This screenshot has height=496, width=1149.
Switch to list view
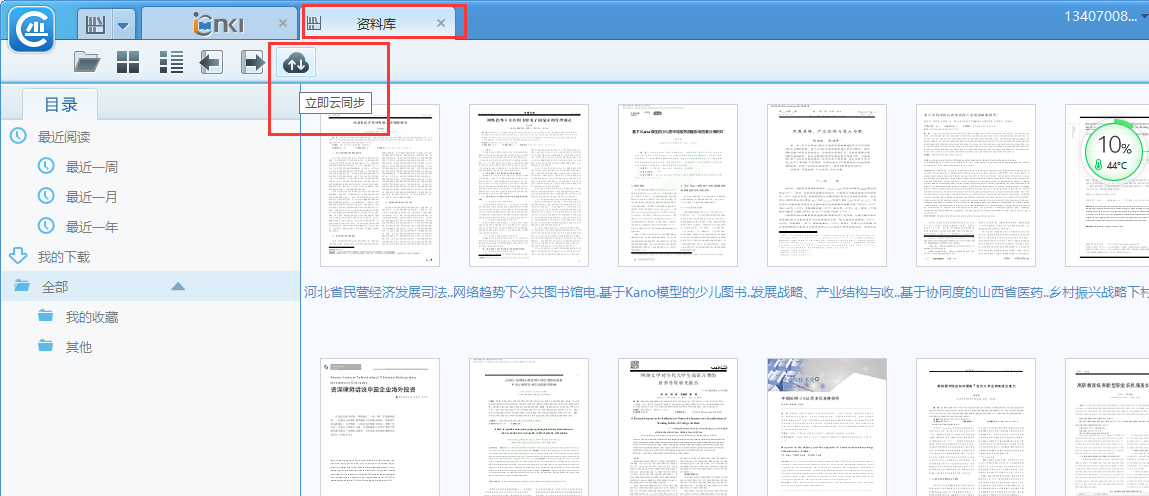[171, 63]
